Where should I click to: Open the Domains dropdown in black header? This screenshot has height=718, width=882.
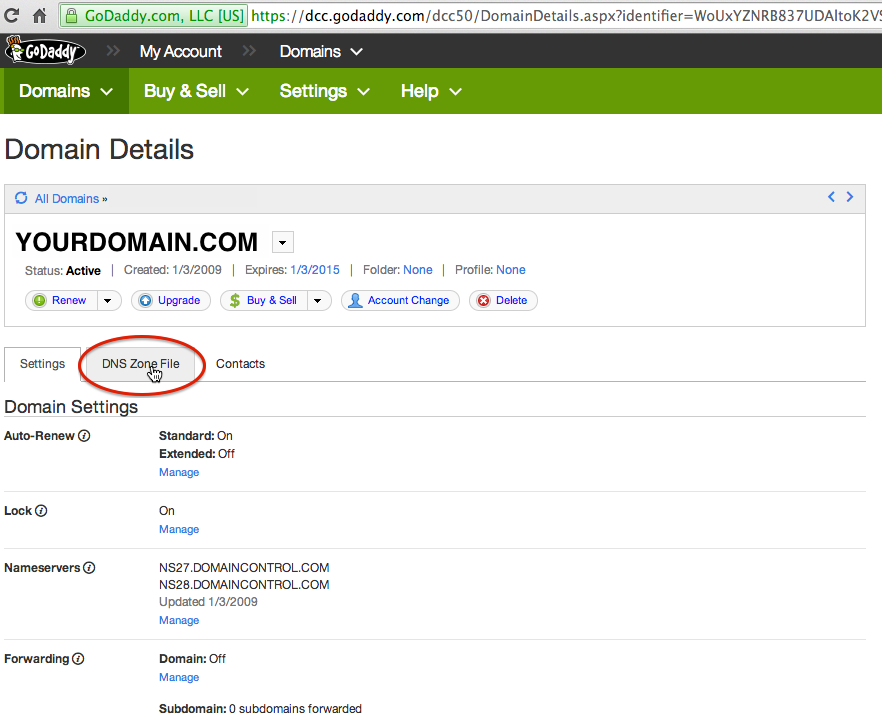click(321, 51)
